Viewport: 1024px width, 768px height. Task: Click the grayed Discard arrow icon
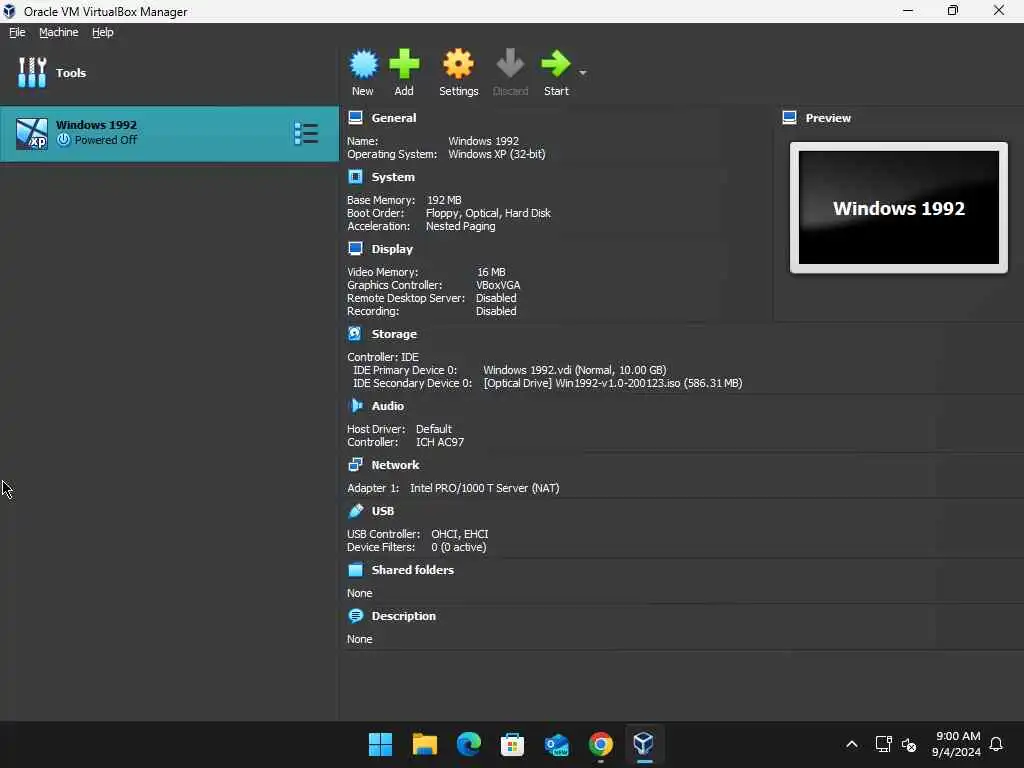(510, 64)
